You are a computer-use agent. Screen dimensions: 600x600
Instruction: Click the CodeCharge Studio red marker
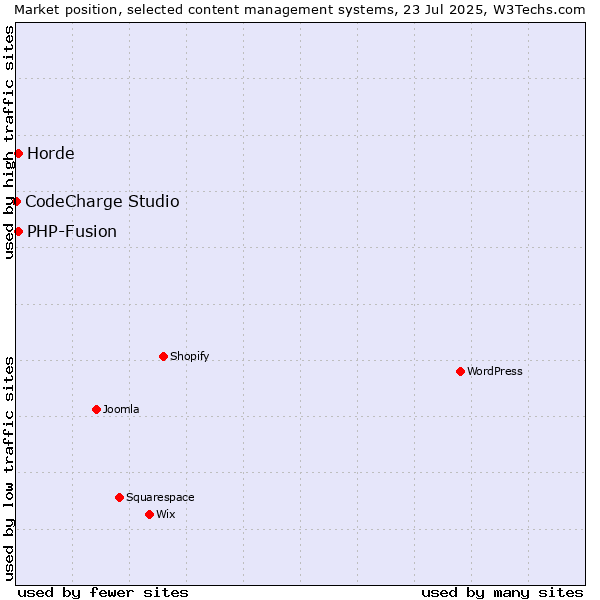click(16, 201)
